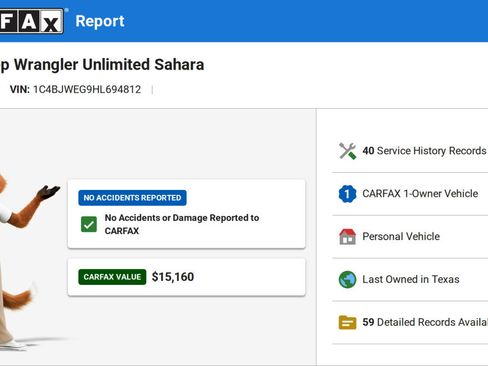488x366 pixels.
Task: Click the green checkmark accident icon
Action: [89, 224]
